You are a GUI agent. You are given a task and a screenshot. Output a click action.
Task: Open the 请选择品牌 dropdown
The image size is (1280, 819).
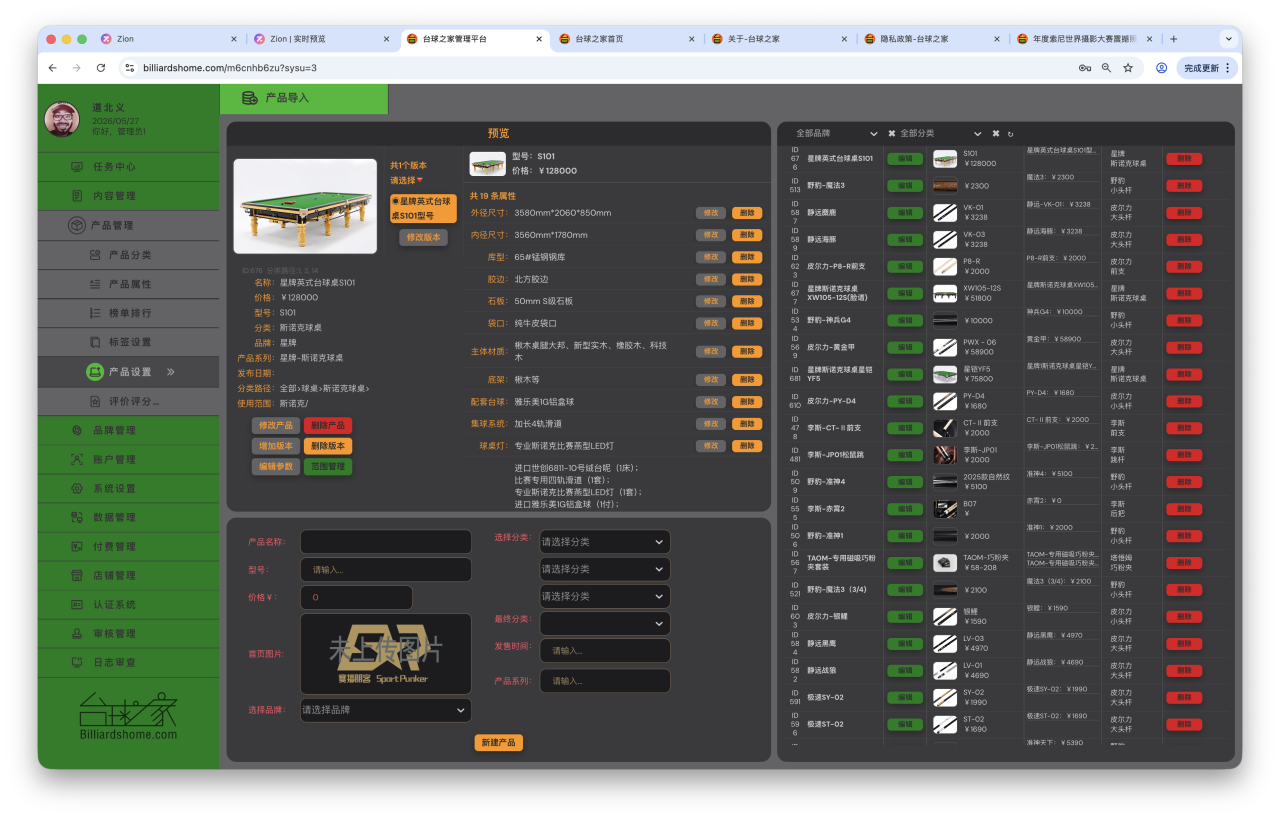[385, 710]
